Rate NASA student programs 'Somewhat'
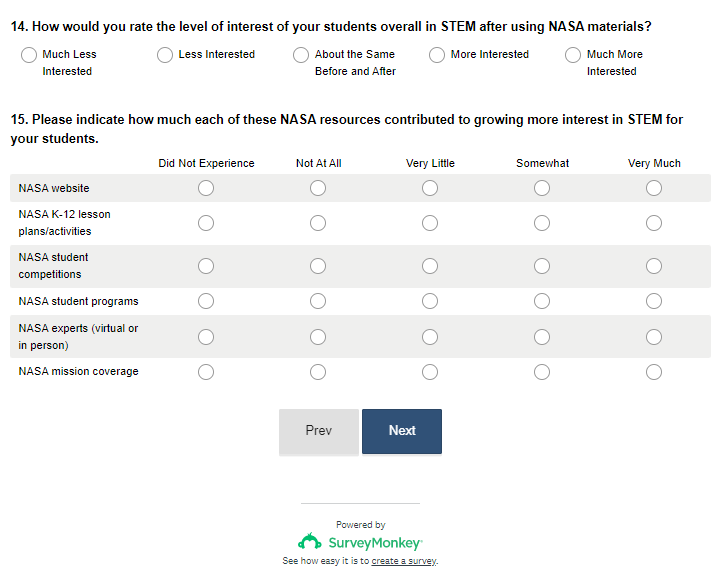Viewport: 727px width, 579px height. click(542, 301)
